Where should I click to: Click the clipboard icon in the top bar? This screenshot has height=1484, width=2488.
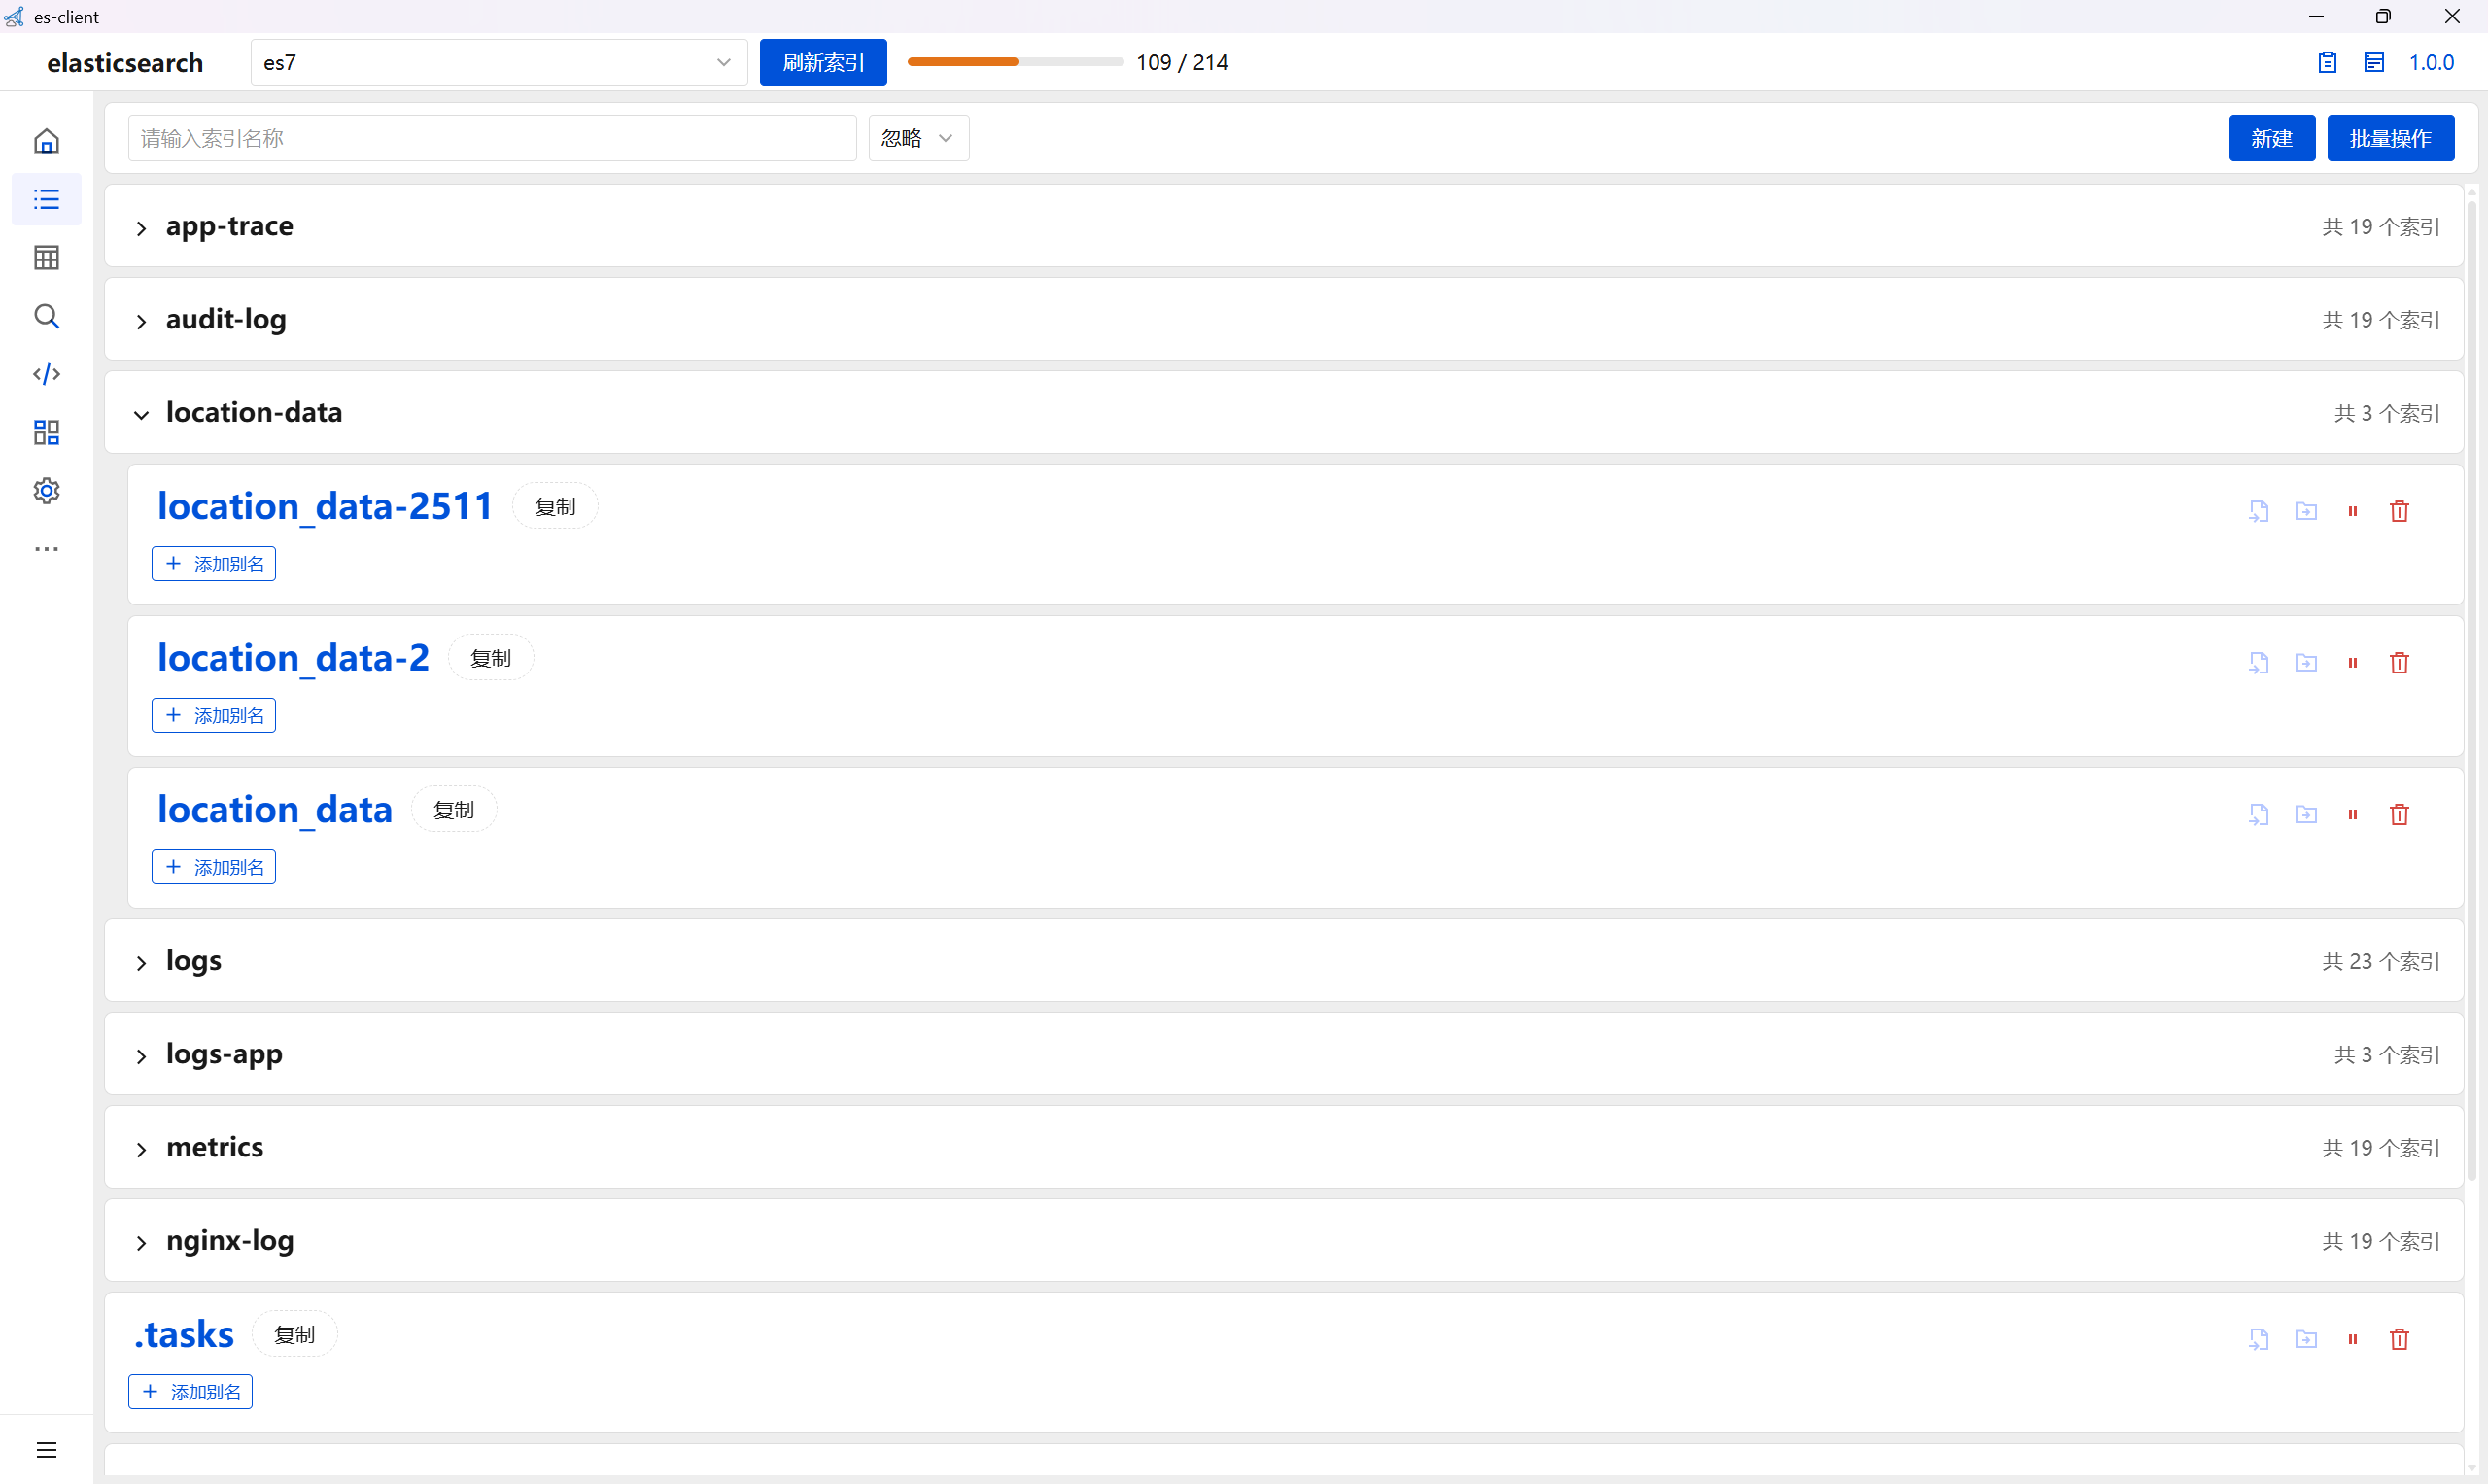tap(2327, 61)
